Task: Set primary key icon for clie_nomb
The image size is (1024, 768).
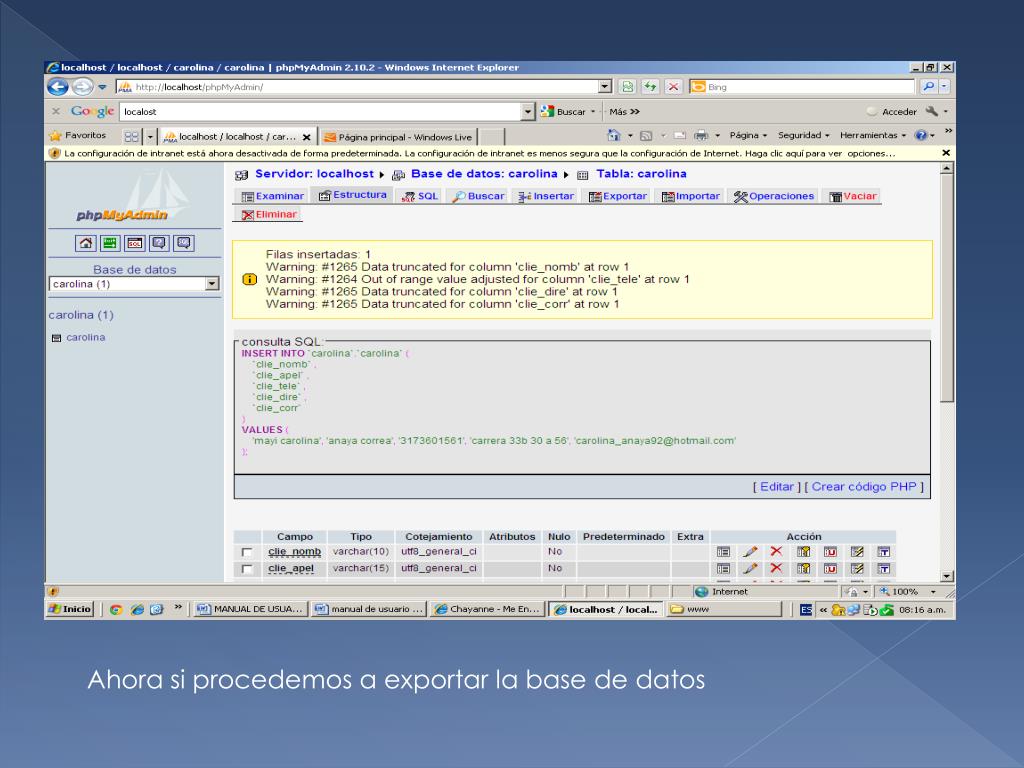Action: (803, 552)
